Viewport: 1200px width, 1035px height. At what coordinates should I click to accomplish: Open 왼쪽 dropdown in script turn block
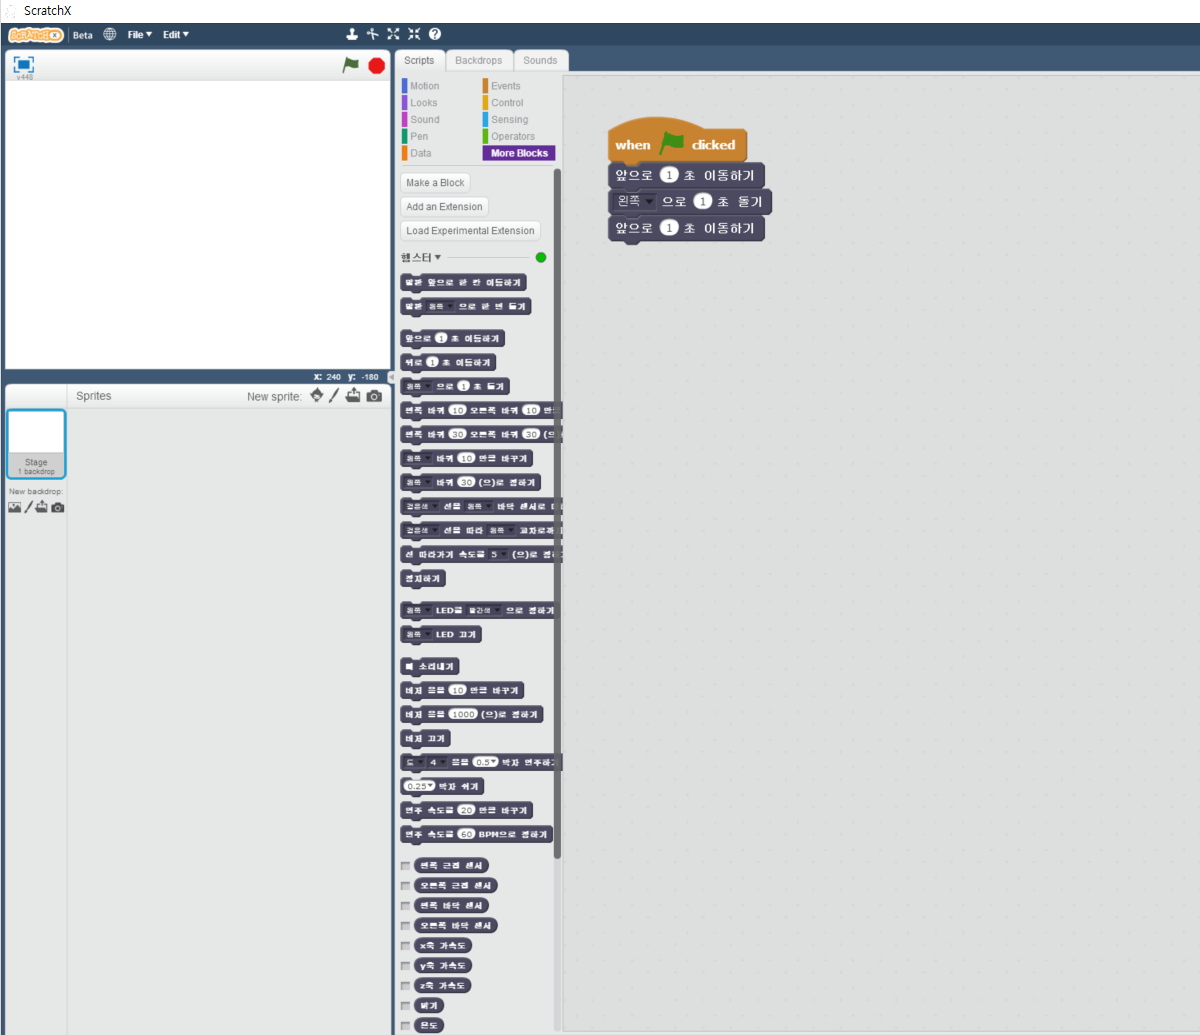635,201
